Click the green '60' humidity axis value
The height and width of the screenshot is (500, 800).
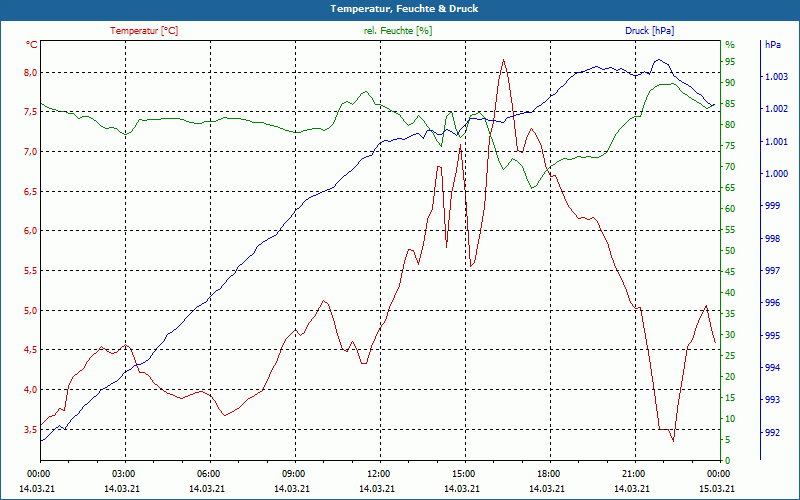pyautogui.click(x=730, y=209)
